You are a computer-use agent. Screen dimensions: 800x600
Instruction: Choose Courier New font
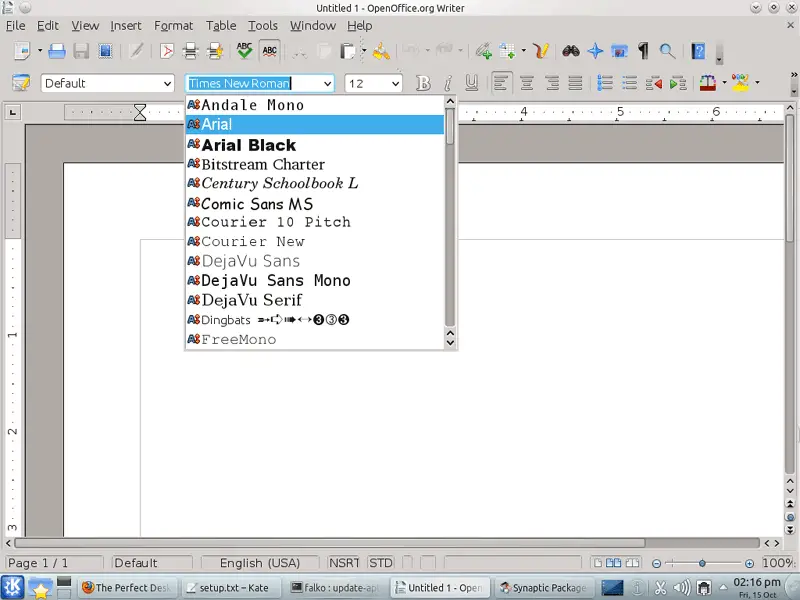[x=315, y=241]
